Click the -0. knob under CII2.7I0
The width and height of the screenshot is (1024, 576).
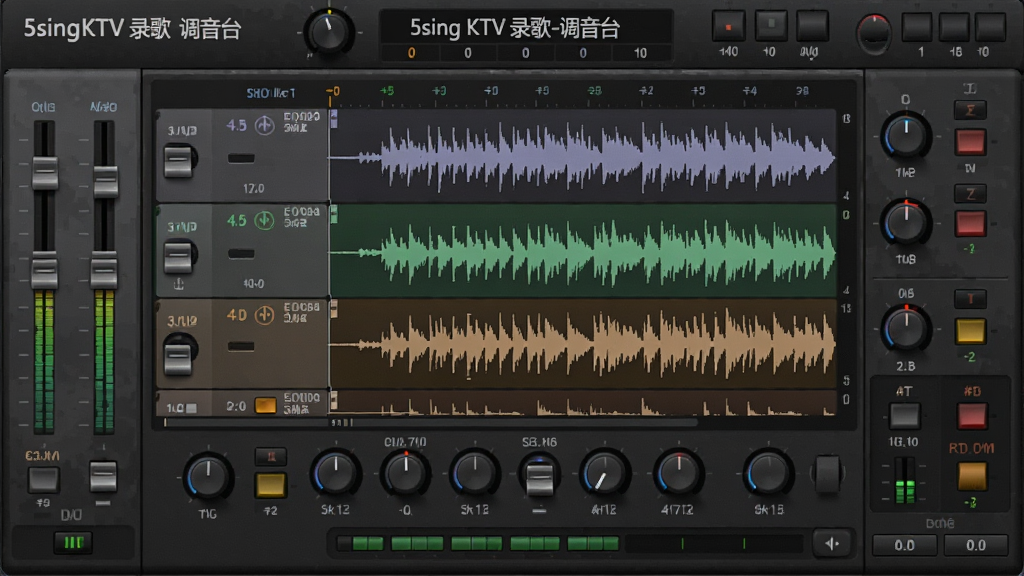[405, 473]
